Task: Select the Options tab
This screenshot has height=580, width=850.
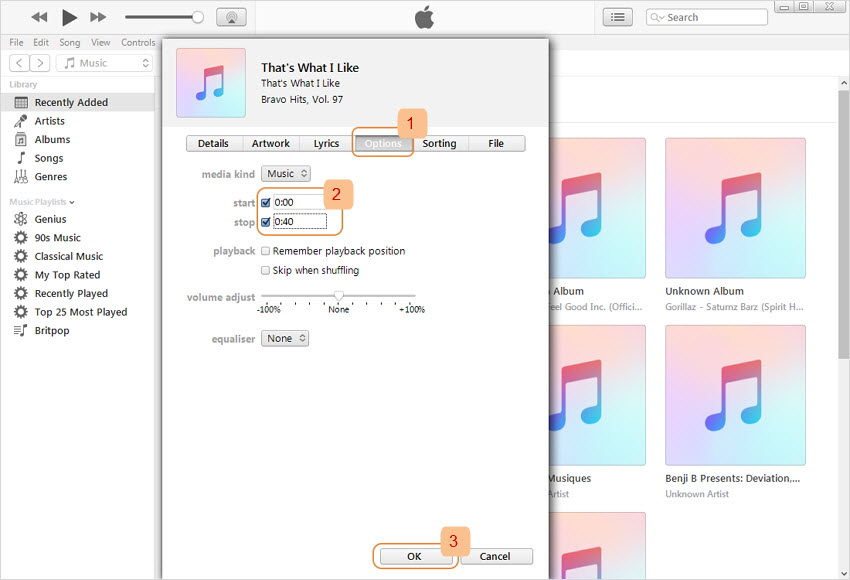Action: click(x=383, y=144)
